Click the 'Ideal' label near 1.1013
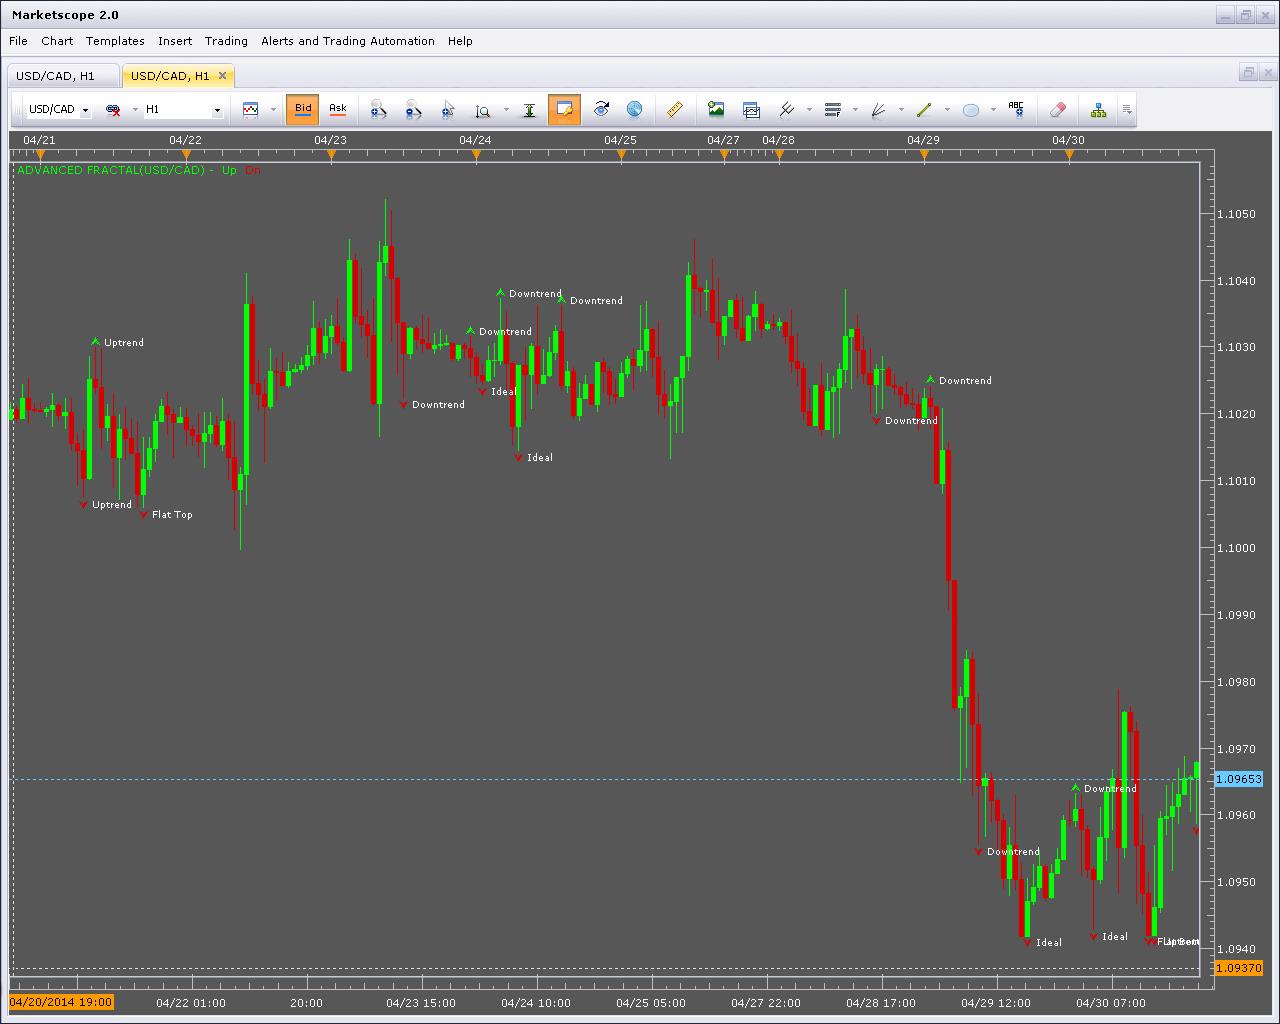Image resolution: width=1280 pixels, height=1024 pixels. (540, 458)
